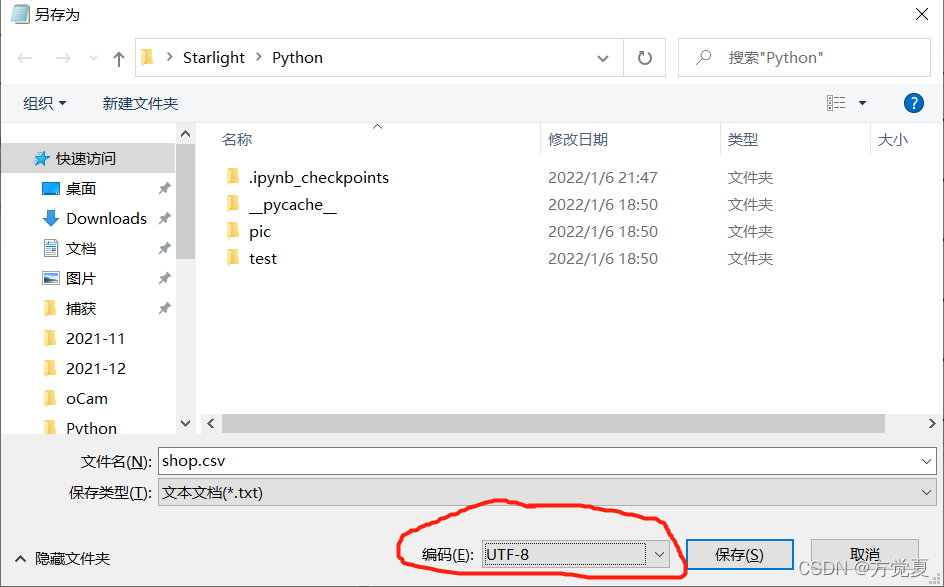Click the pin icon next to 文档

point(164,249)
